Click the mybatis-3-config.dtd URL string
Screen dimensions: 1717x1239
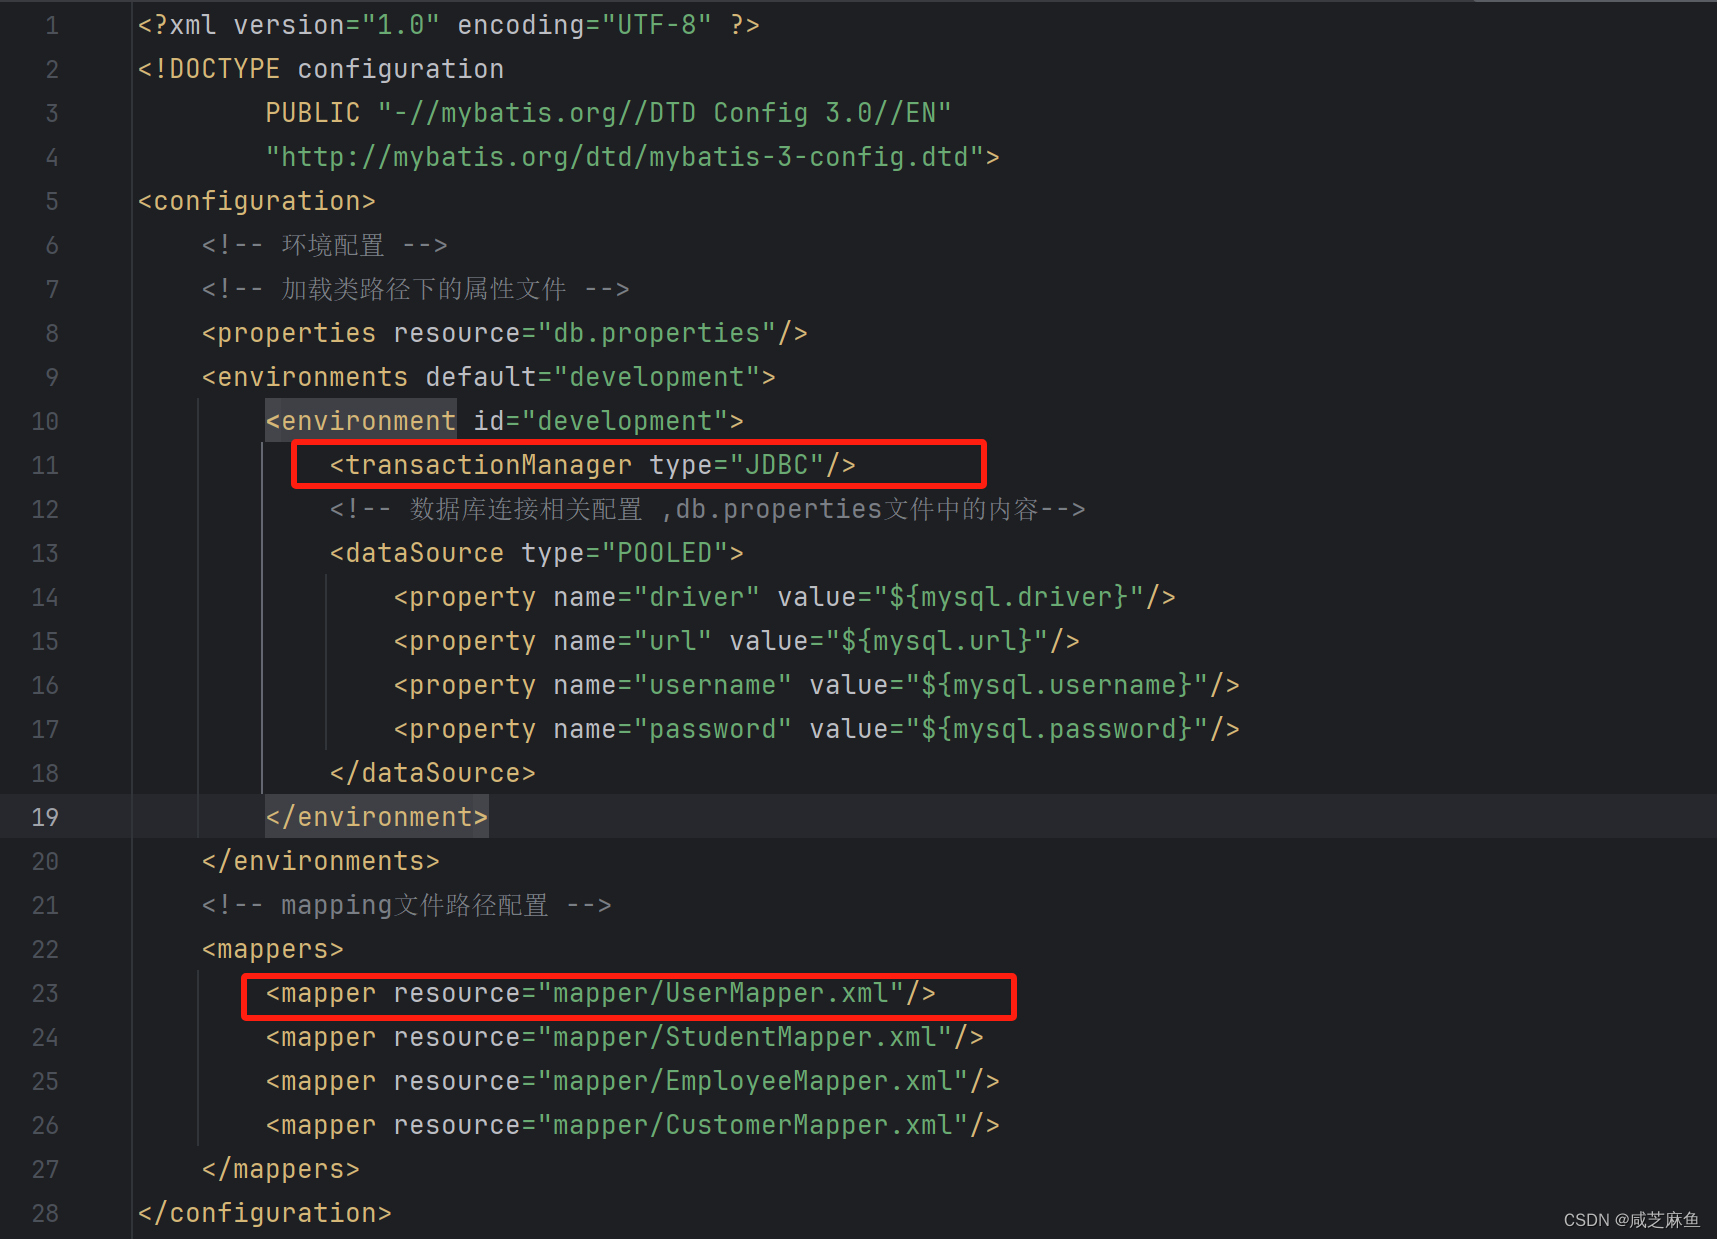[625, 157]
